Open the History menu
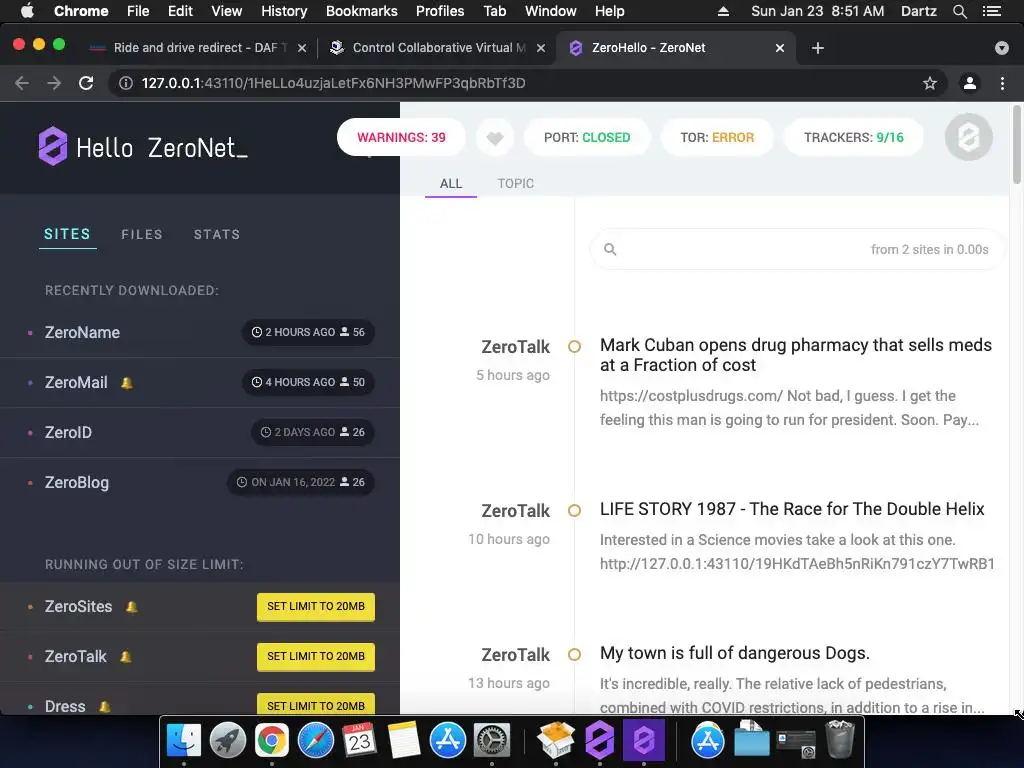 coord(283,11)
